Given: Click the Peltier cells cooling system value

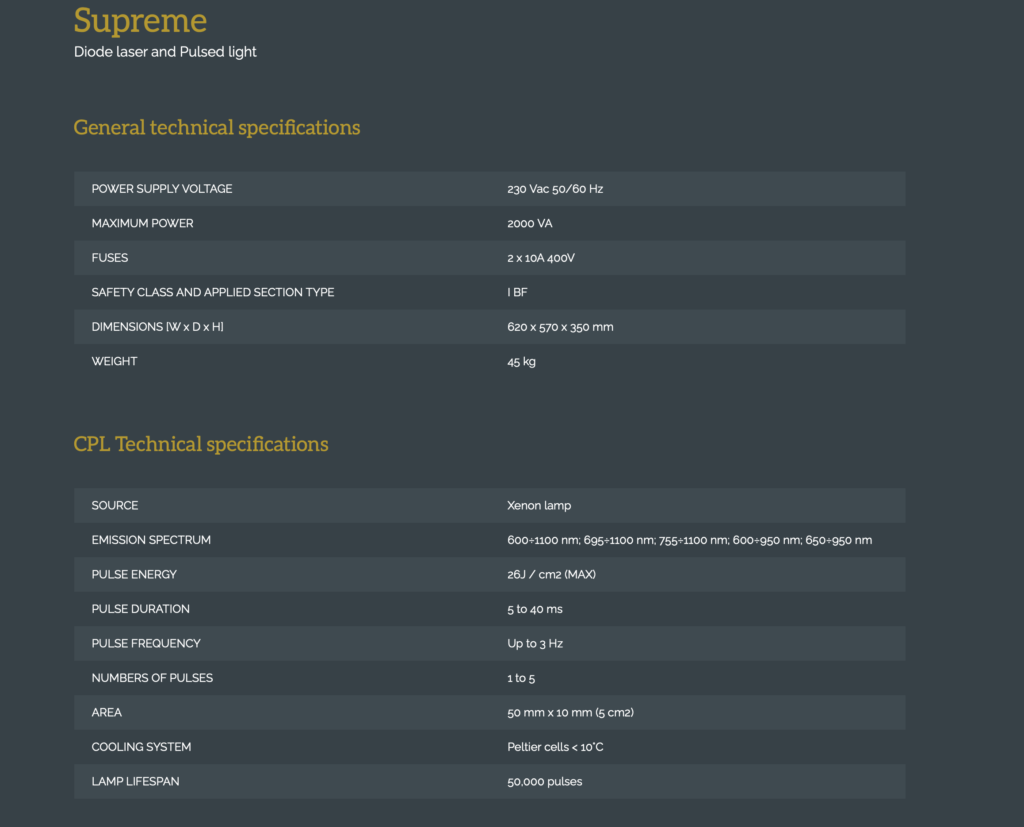Looking at the screenshot, I should [554, 747].
